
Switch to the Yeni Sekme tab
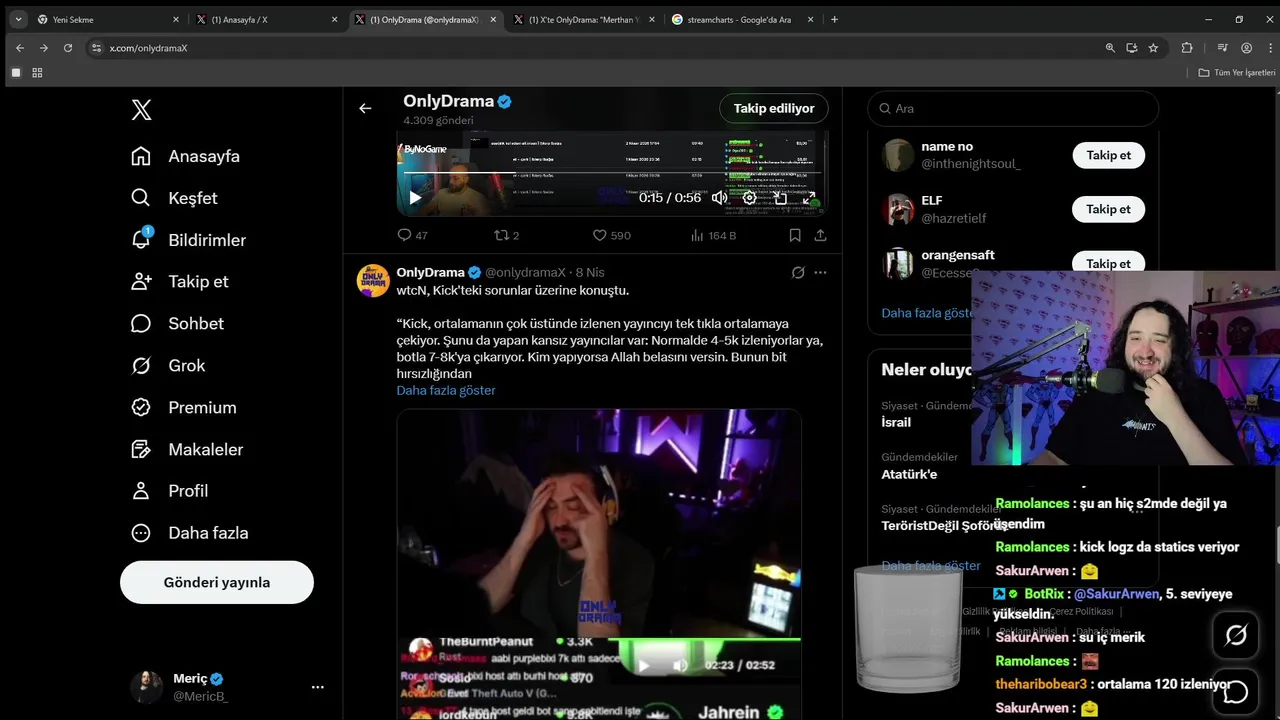pos(107,19)
